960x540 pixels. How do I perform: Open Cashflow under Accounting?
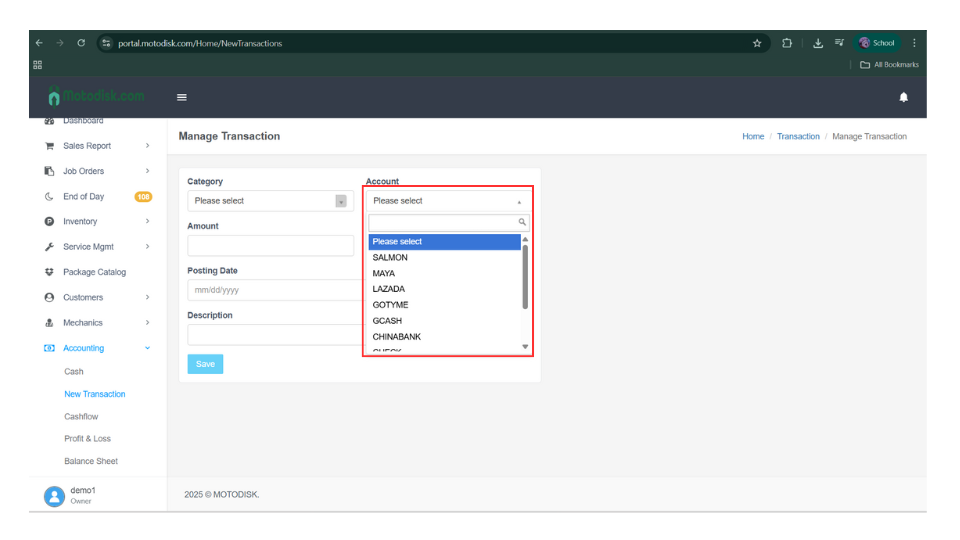click(x=81, y=416)
